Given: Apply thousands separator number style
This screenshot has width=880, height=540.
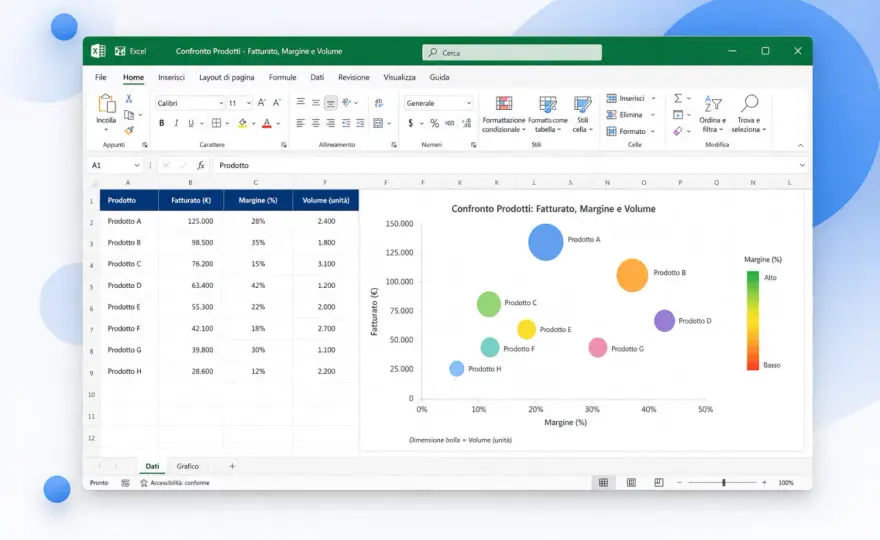Looking at the screenshot, I should coord(450,123).
